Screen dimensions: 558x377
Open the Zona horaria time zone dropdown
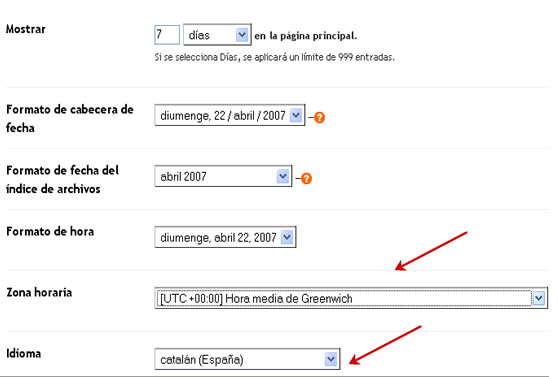(x=351, y=298)
